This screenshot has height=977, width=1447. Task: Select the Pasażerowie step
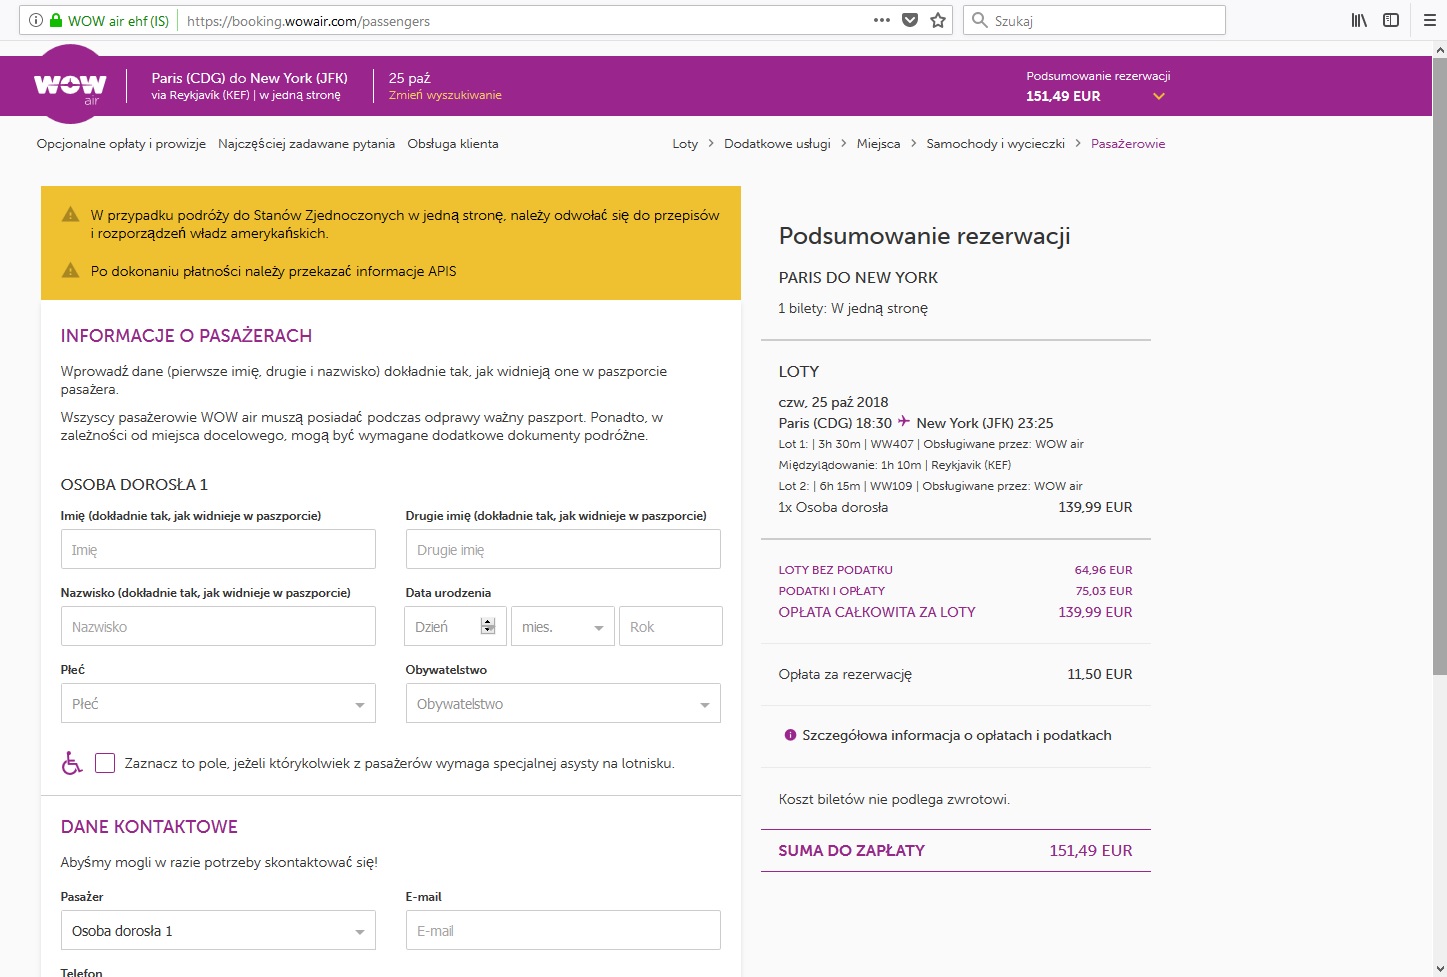[1128, 144]
